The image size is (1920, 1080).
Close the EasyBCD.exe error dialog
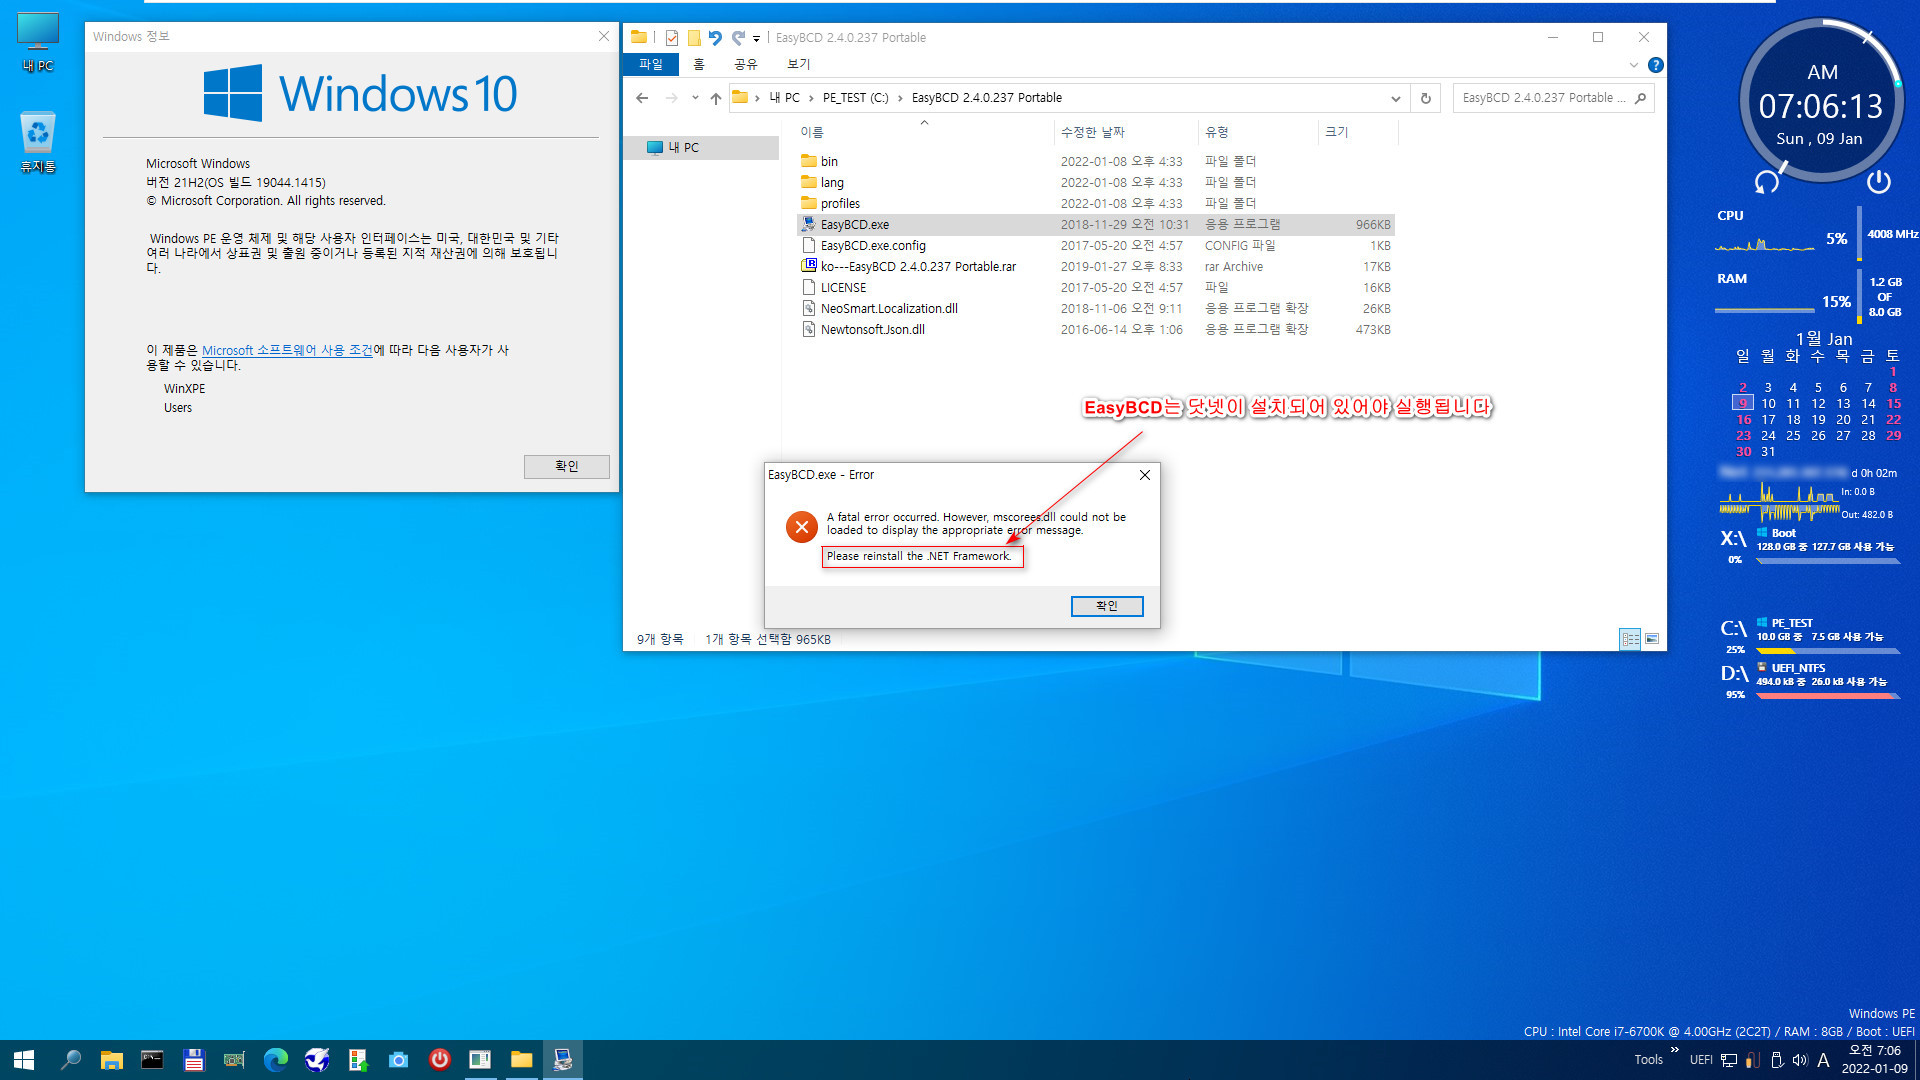pos(1145,475)
